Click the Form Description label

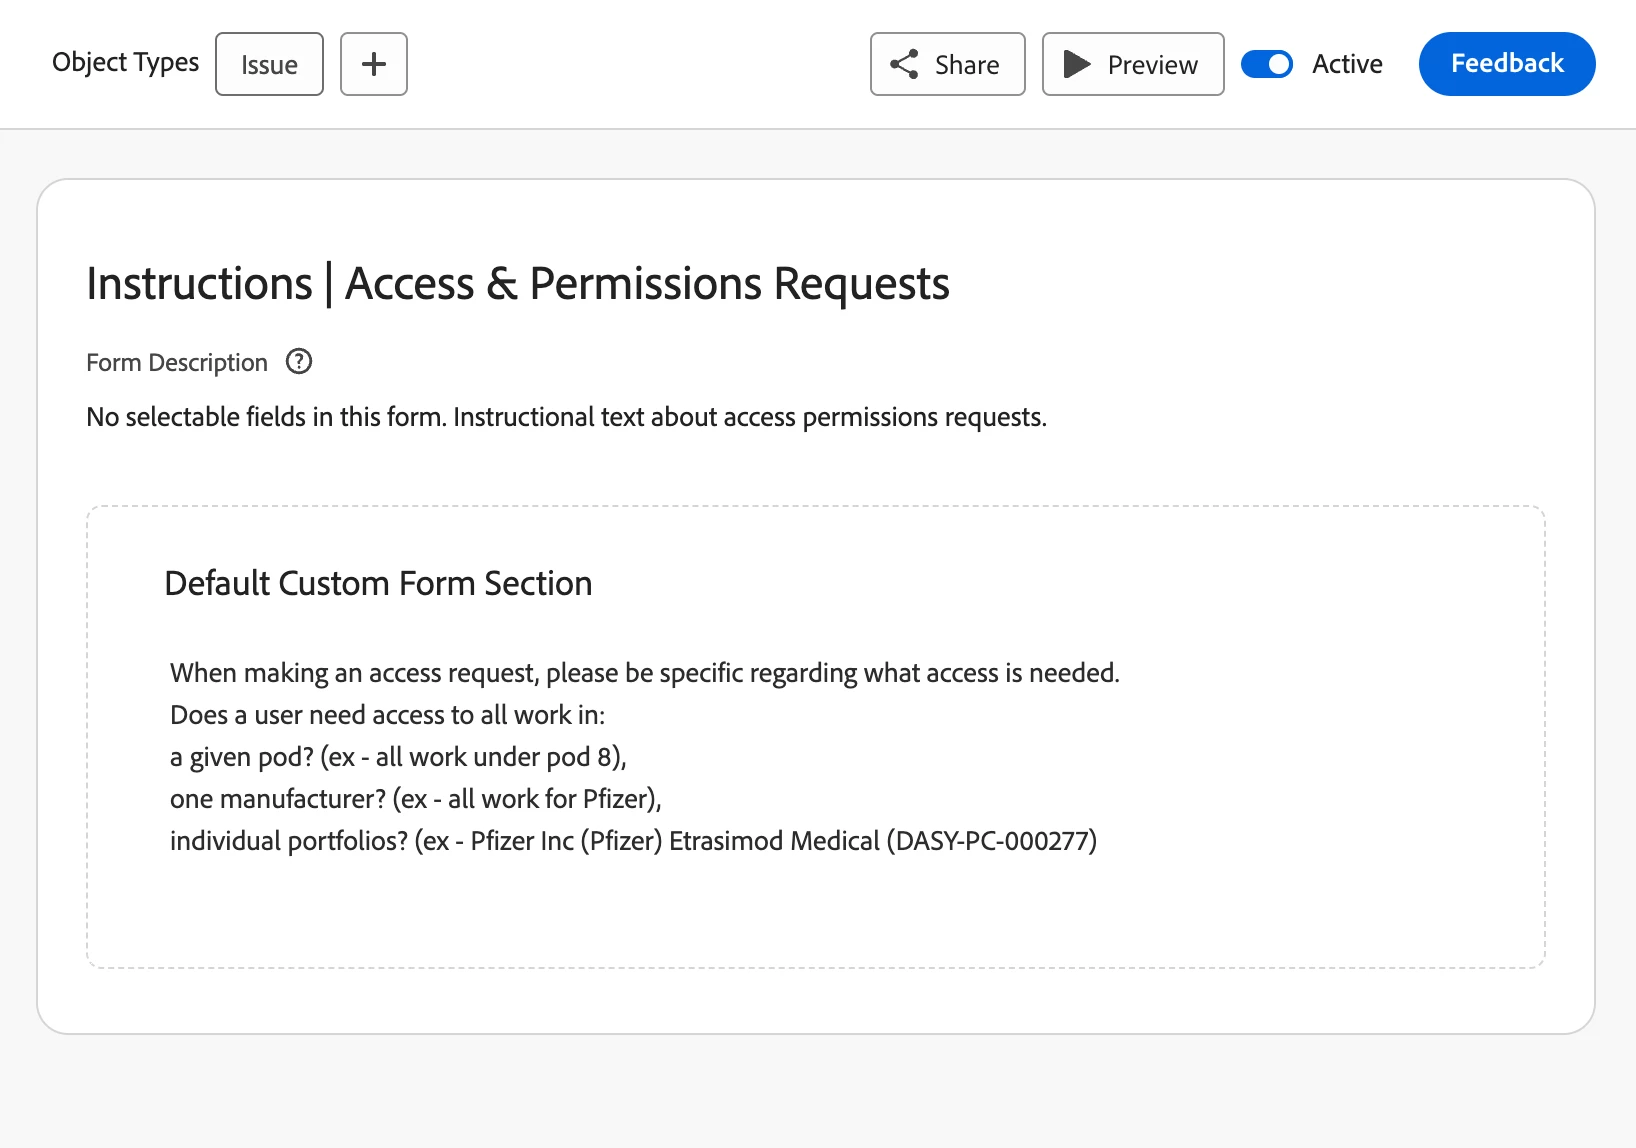pos(177,362)
